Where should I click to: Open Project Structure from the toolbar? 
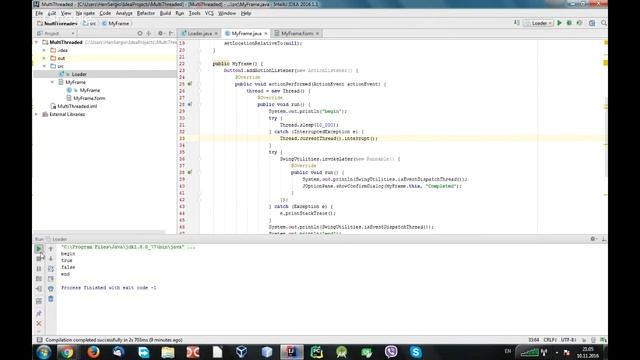click(x=592, y=23)
